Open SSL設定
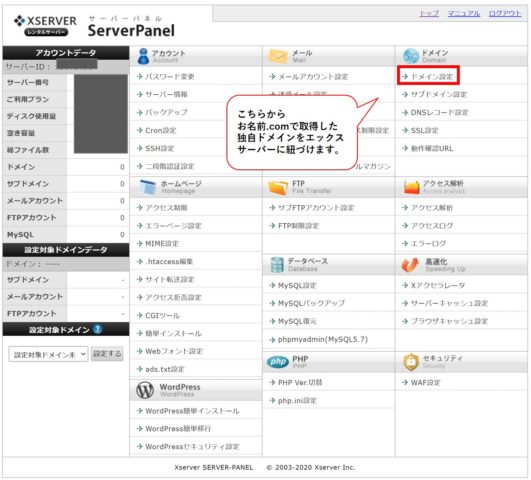The width and height of the screenshot is (531, 480). (x=425, y=130)
